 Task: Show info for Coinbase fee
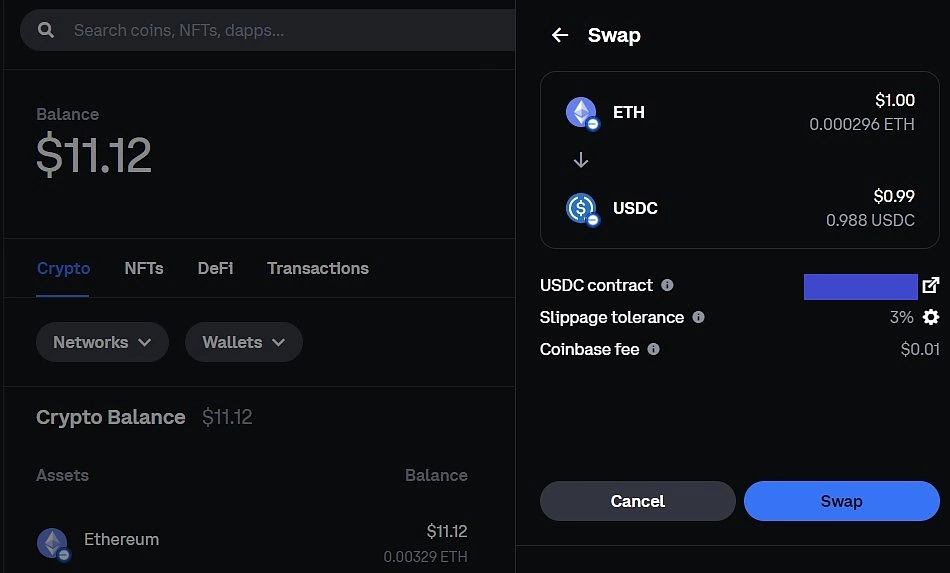(x=653, y=349)
